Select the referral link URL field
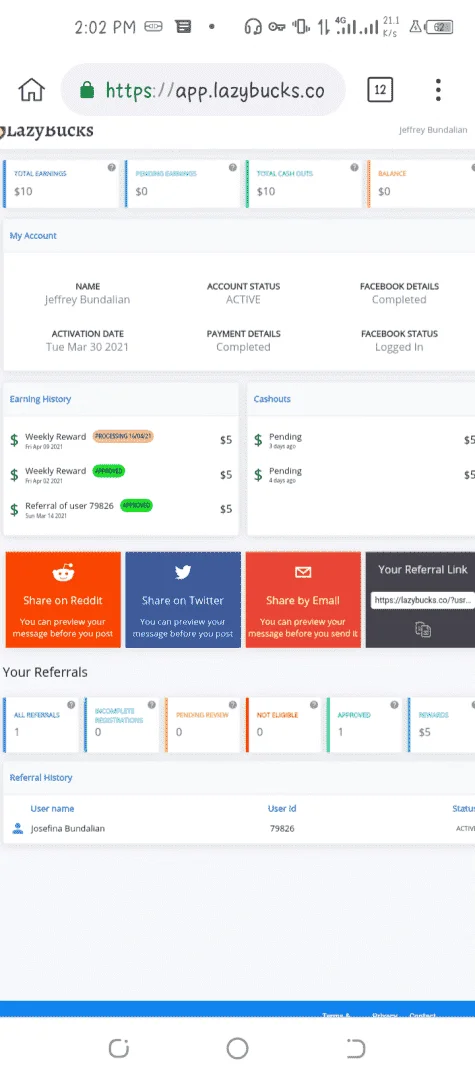This screenshot has width=475, height=1080. 423,600
